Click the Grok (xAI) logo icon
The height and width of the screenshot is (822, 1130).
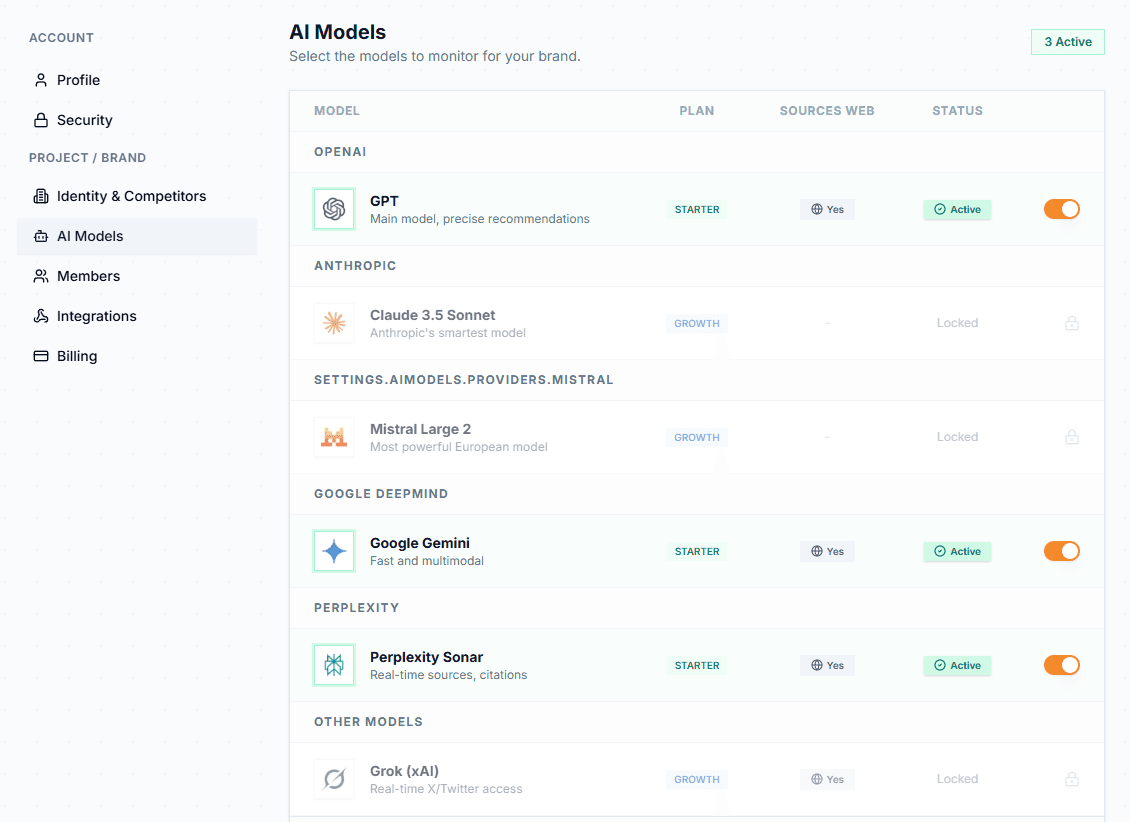334,779
